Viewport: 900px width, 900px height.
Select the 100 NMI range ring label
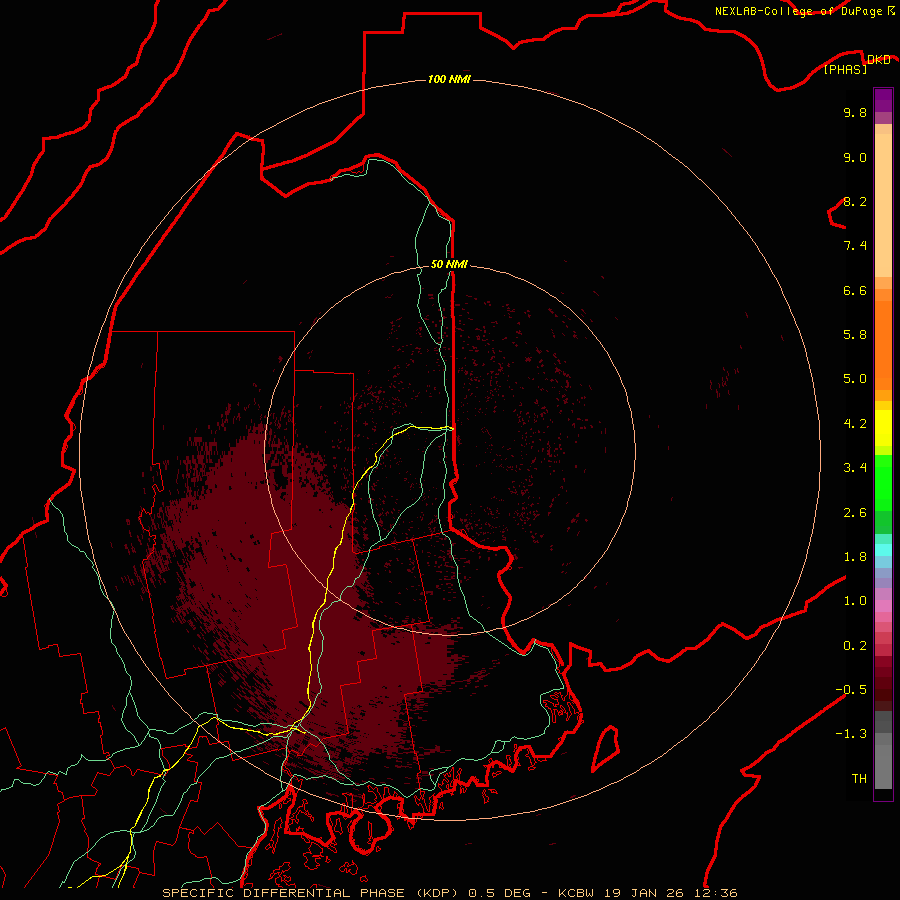[449, 79]
